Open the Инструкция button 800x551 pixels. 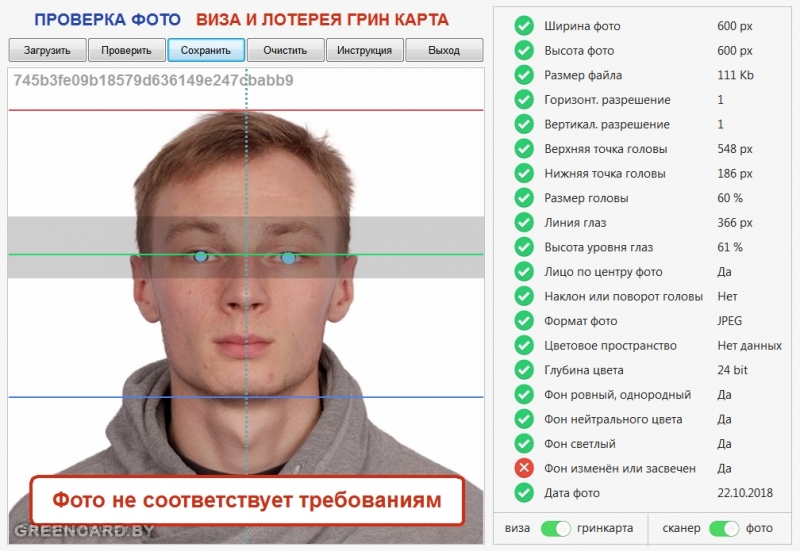364,50
